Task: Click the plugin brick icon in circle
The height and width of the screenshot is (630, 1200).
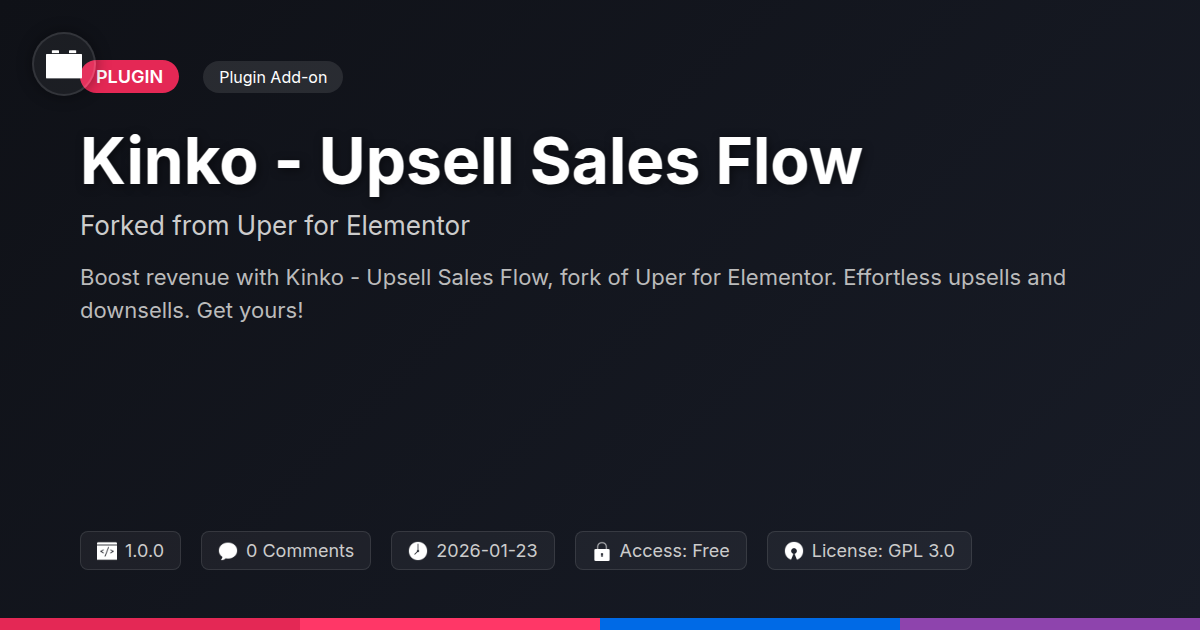Action: tap(64, 64)
